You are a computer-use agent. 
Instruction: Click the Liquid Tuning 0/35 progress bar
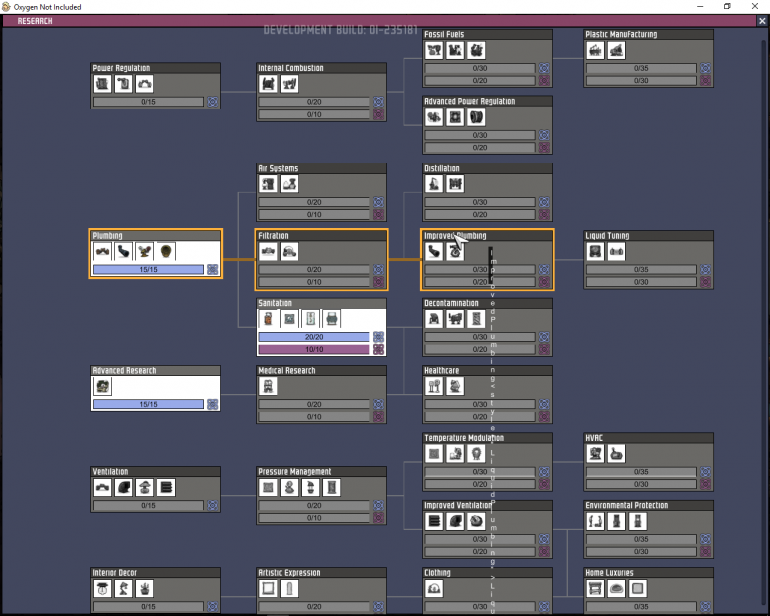pos(641,269)
